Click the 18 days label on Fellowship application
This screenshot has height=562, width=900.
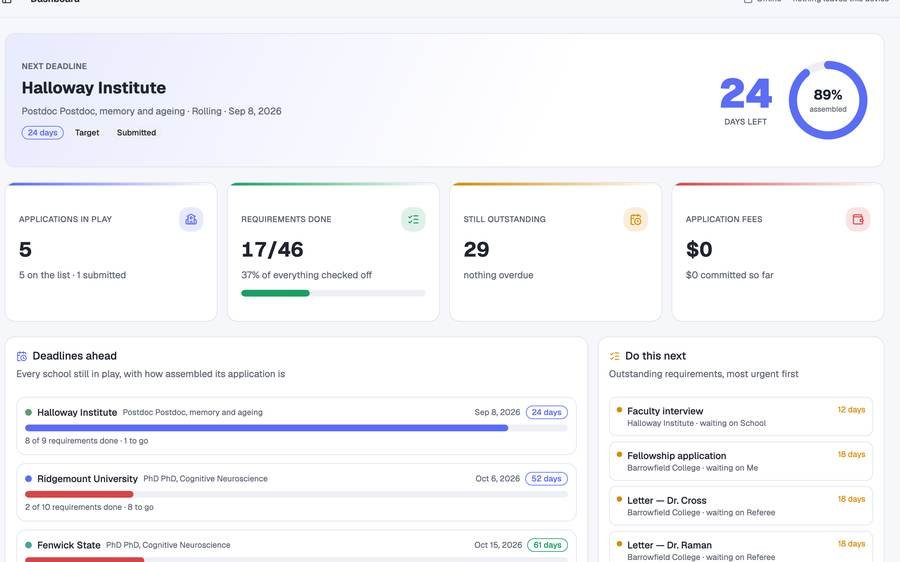coord(851,455)
